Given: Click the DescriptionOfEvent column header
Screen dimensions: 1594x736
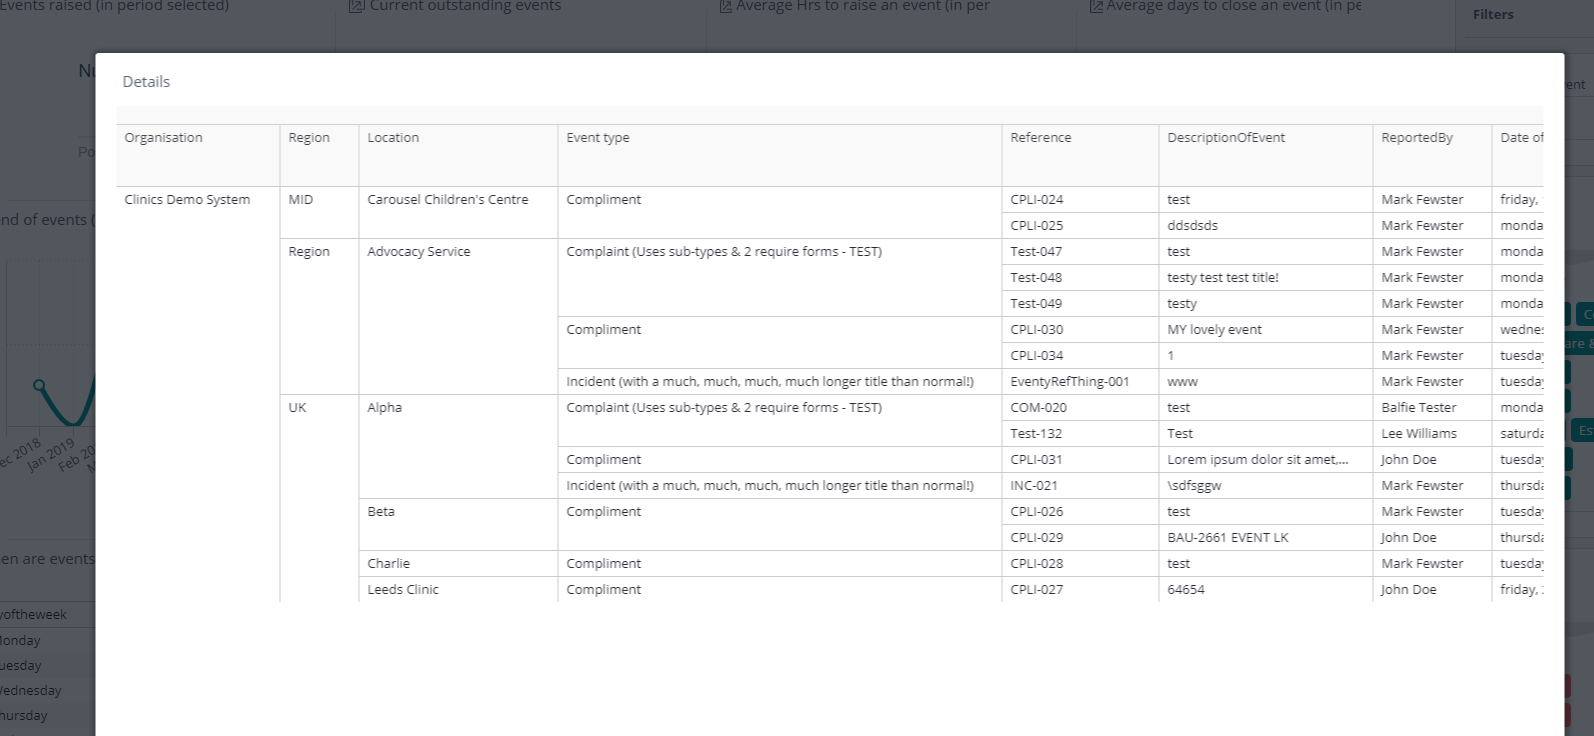Looking at the screenshot, I should pyautogui.click(x=1266, y=155).
